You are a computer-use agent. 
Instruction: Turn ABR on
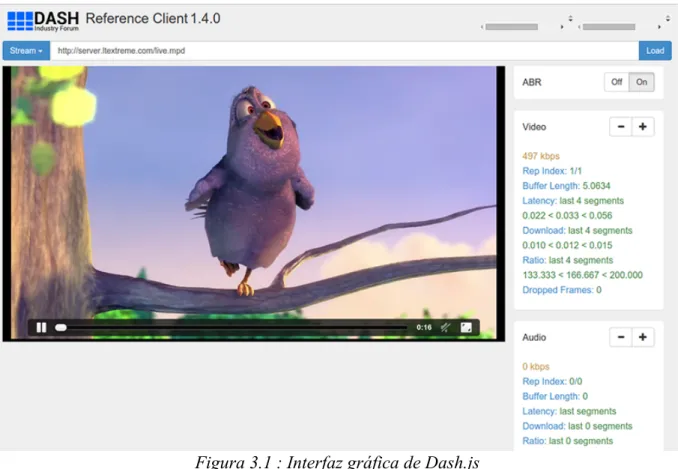pyautogui.click(x=642, y=82)
